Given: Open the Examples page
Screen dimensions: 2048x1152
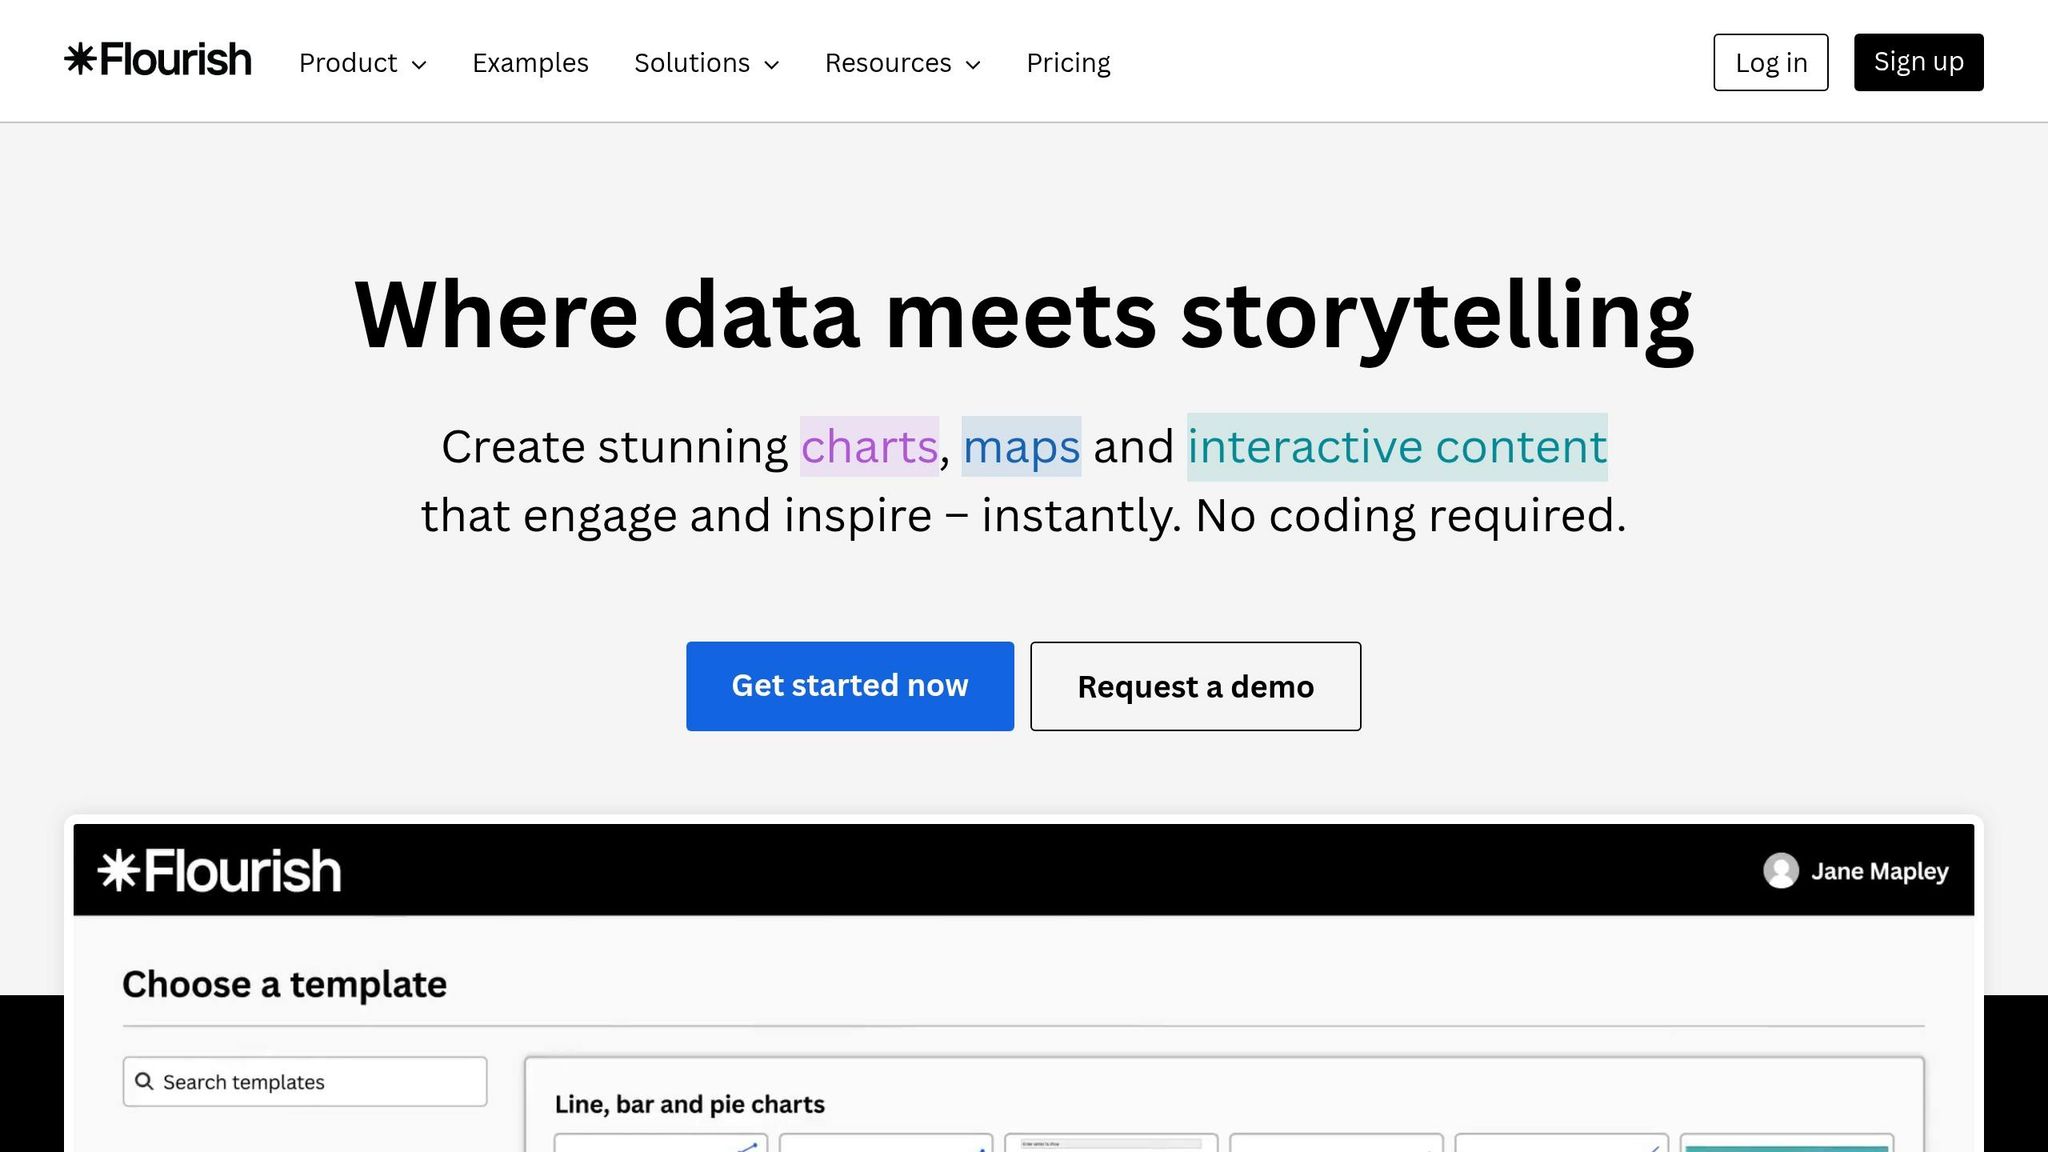Looking at the screenshot, I should (x=530, y=63).
